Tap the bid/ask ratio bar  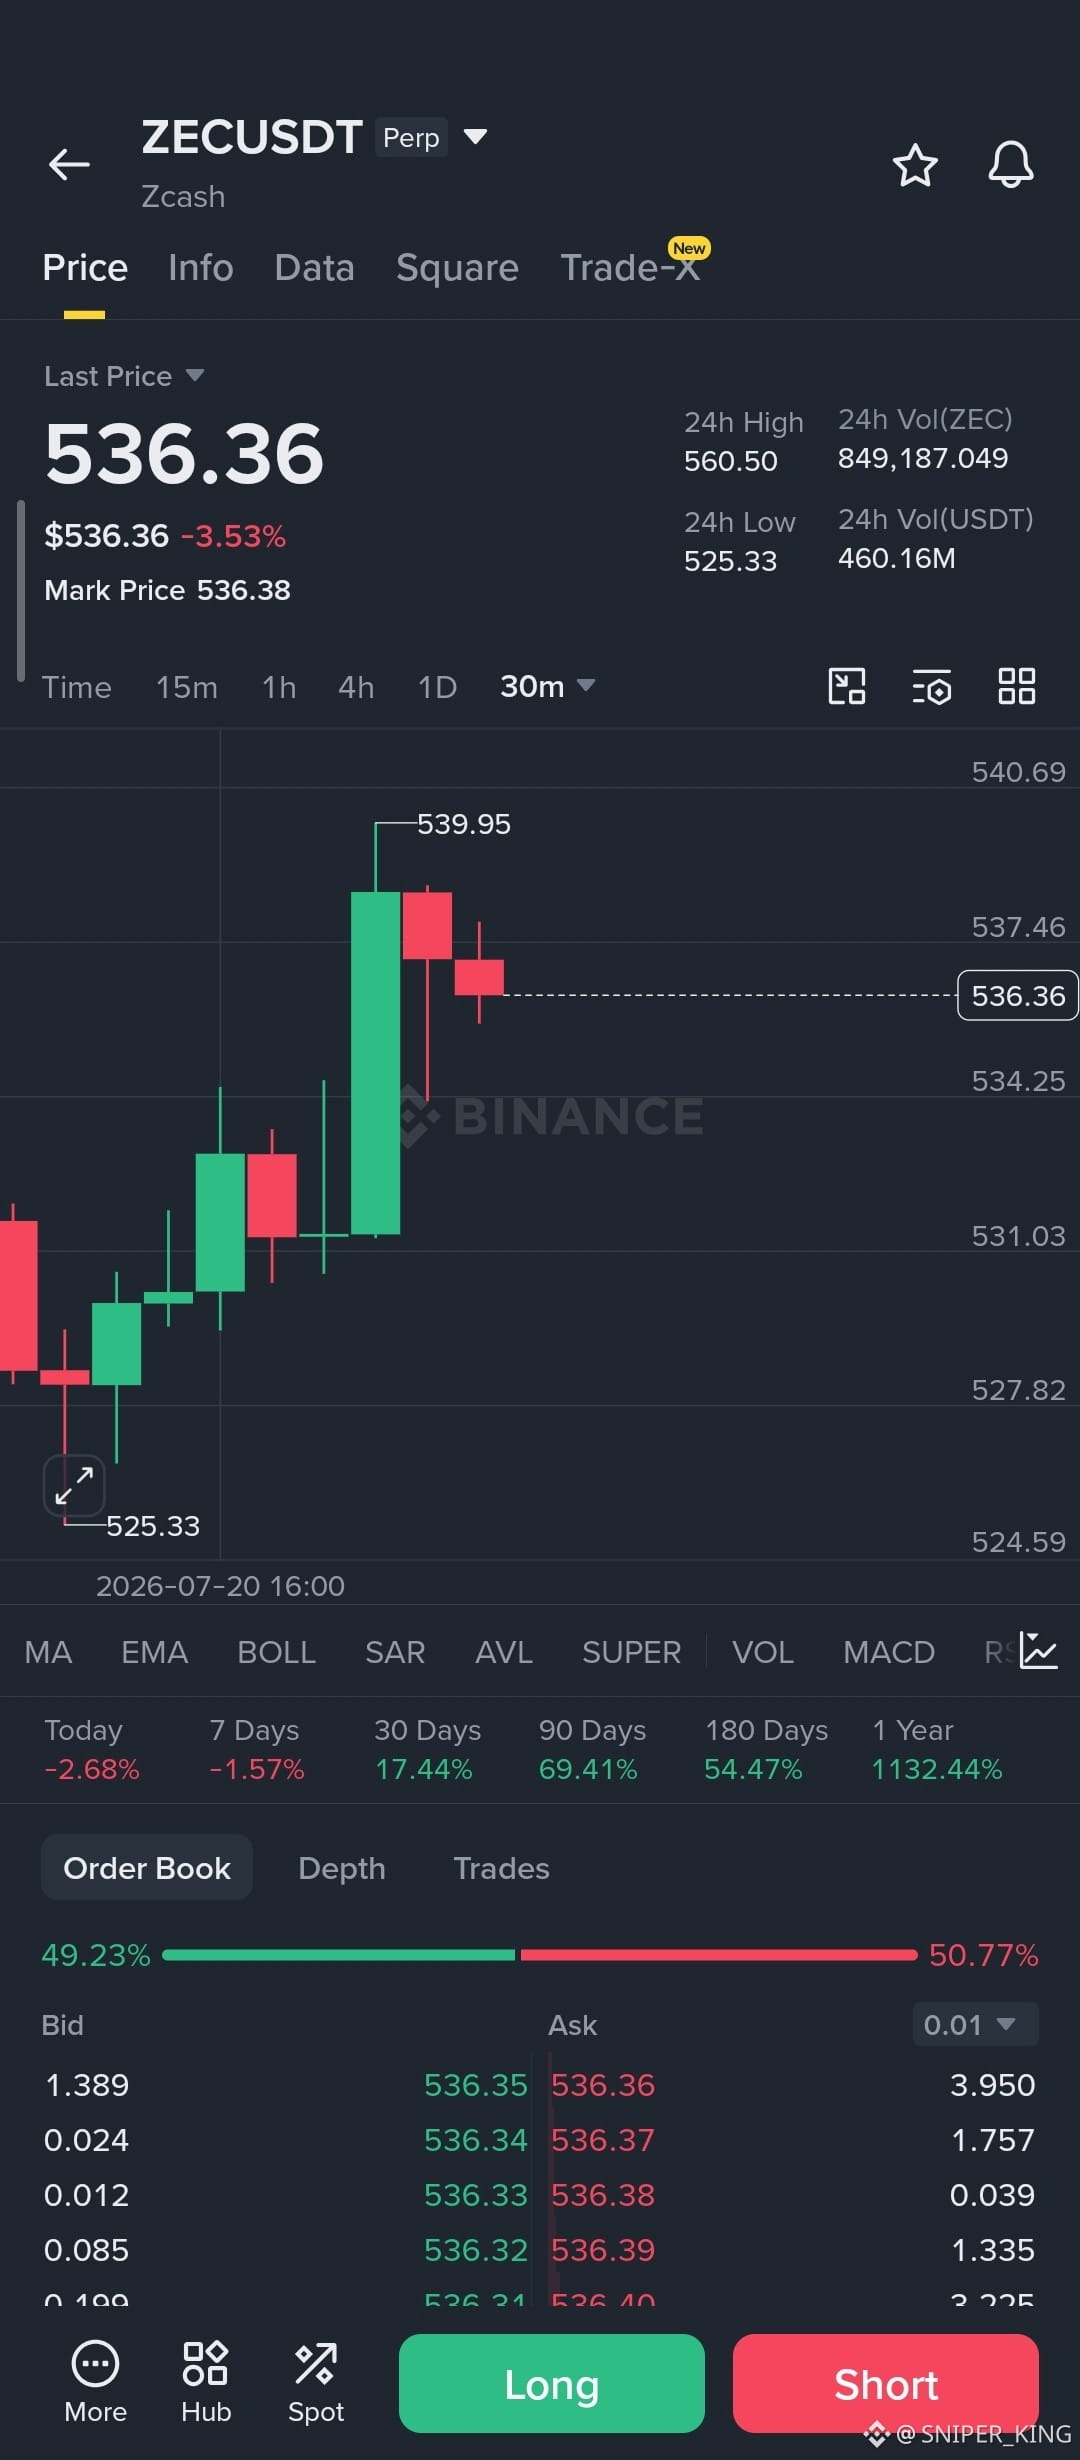click(540, 1955)
